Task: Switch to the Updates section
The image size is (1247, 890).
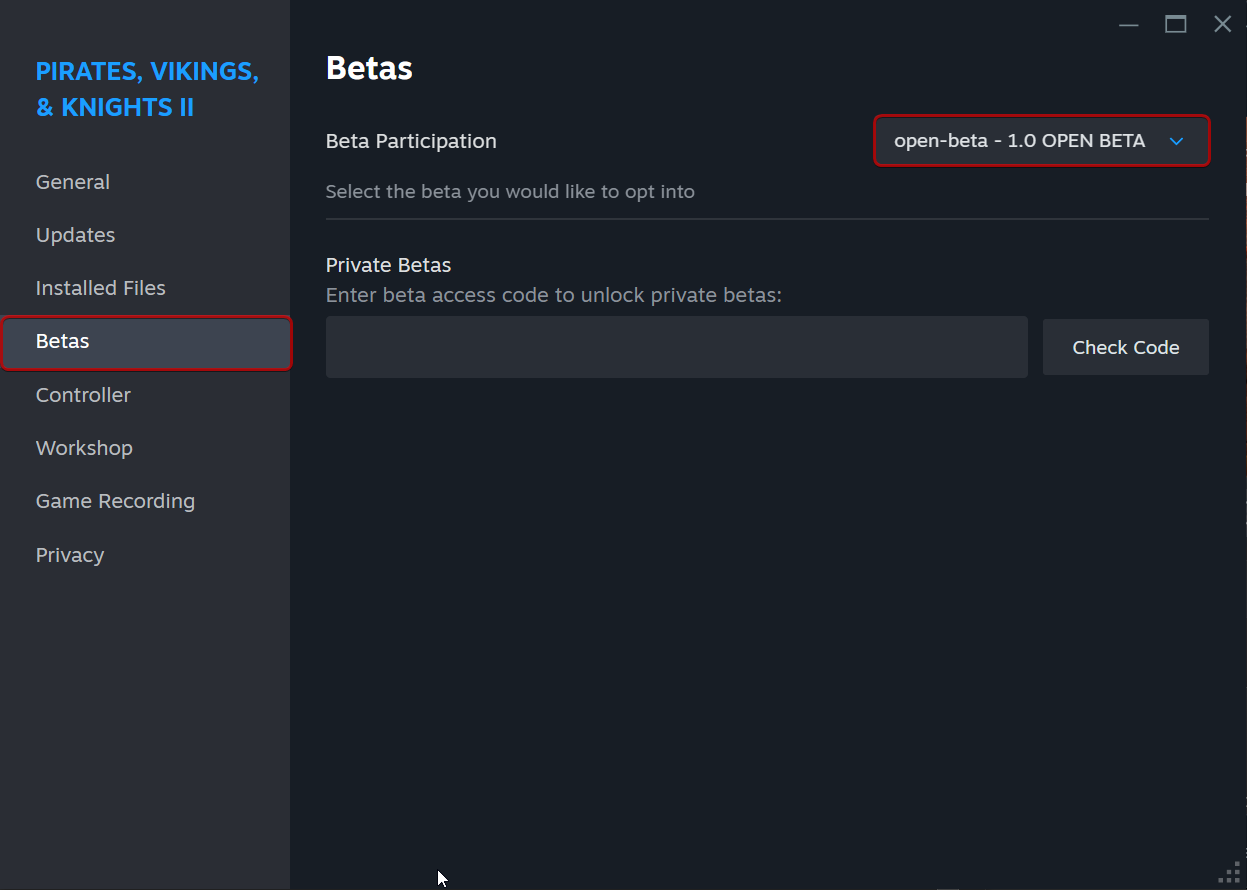Action: point(75,235)
